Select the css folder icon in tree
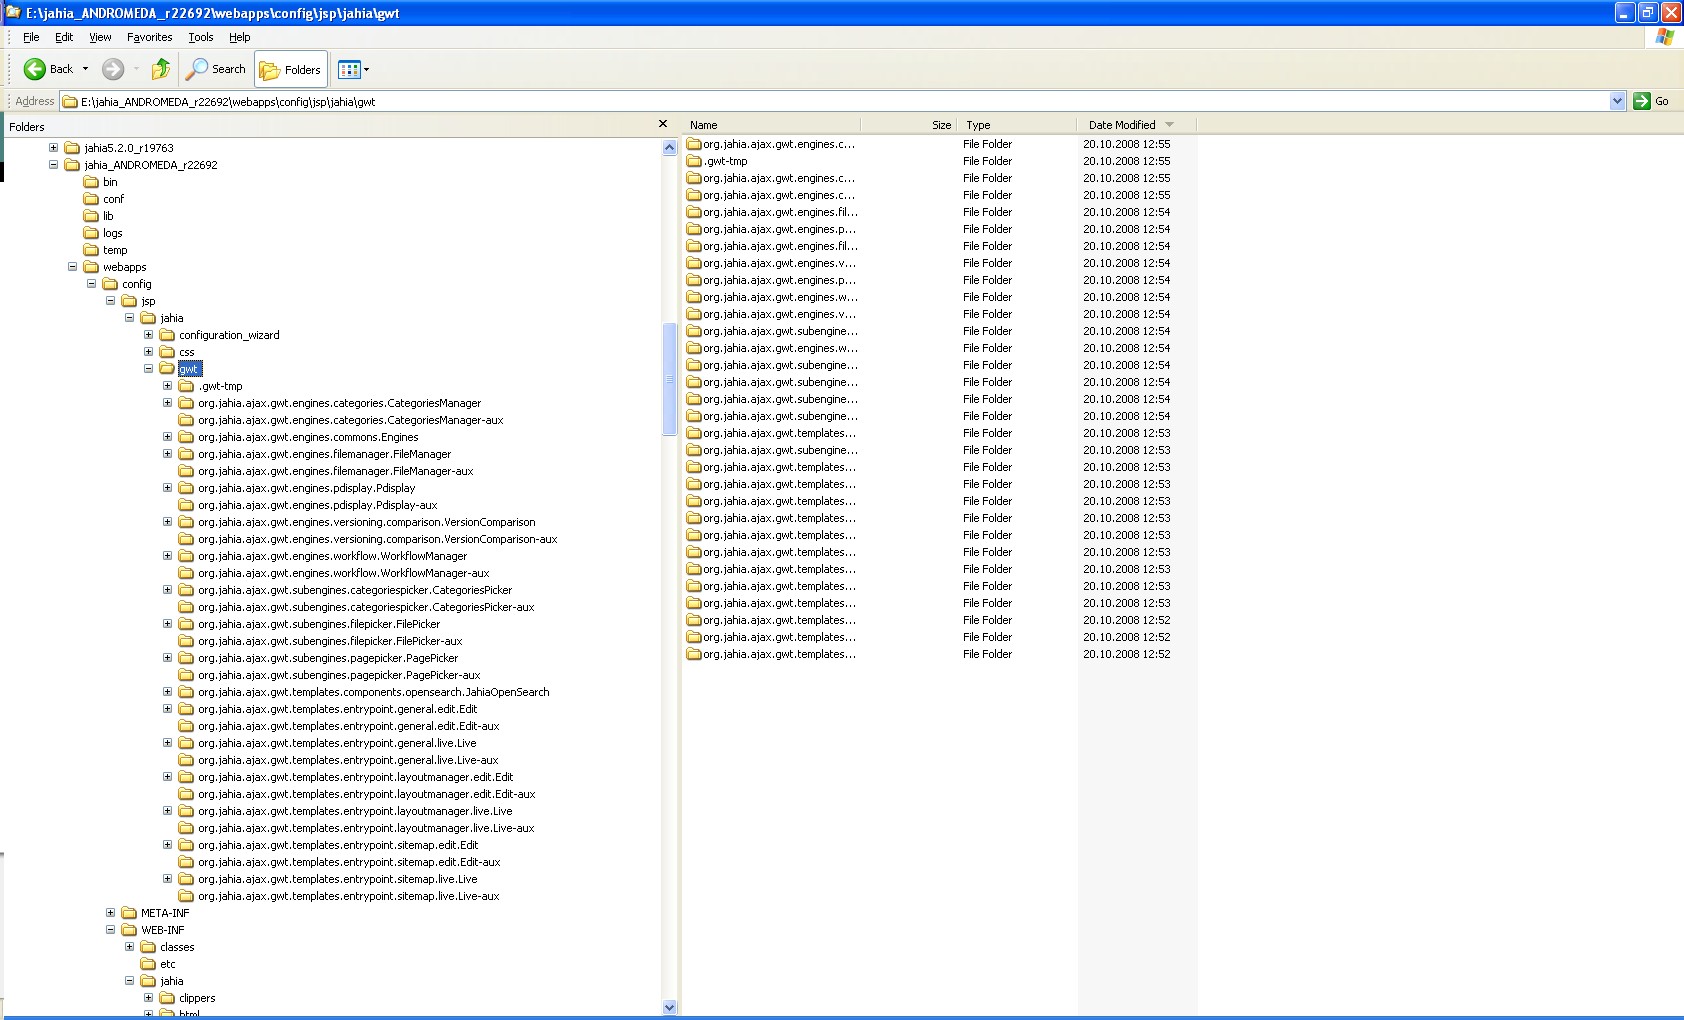The width and height of the screenshot is (1684, 1020). (x=167, y=352)
